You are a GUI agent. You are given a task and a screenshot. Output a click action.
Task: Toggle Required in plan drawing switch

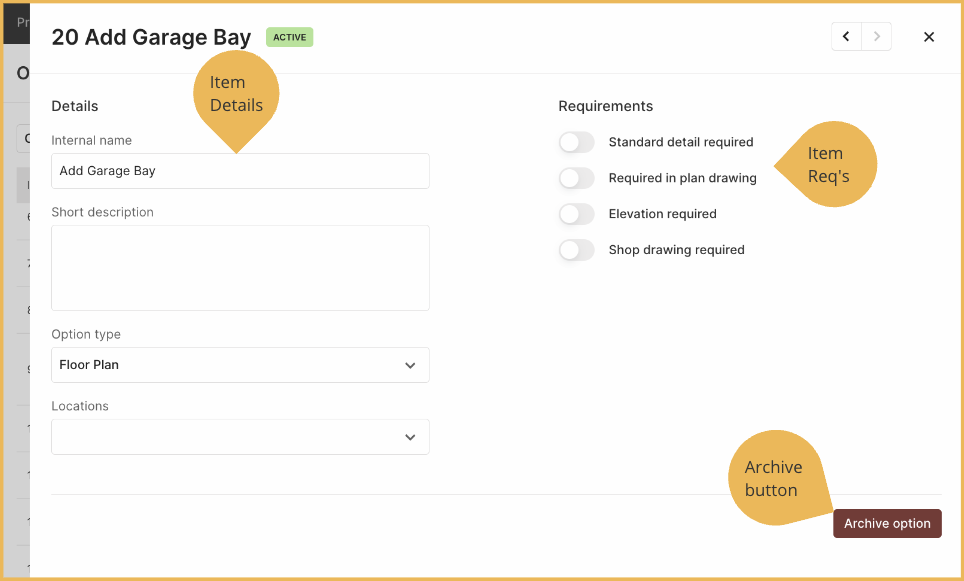click(x=577, y=178)
